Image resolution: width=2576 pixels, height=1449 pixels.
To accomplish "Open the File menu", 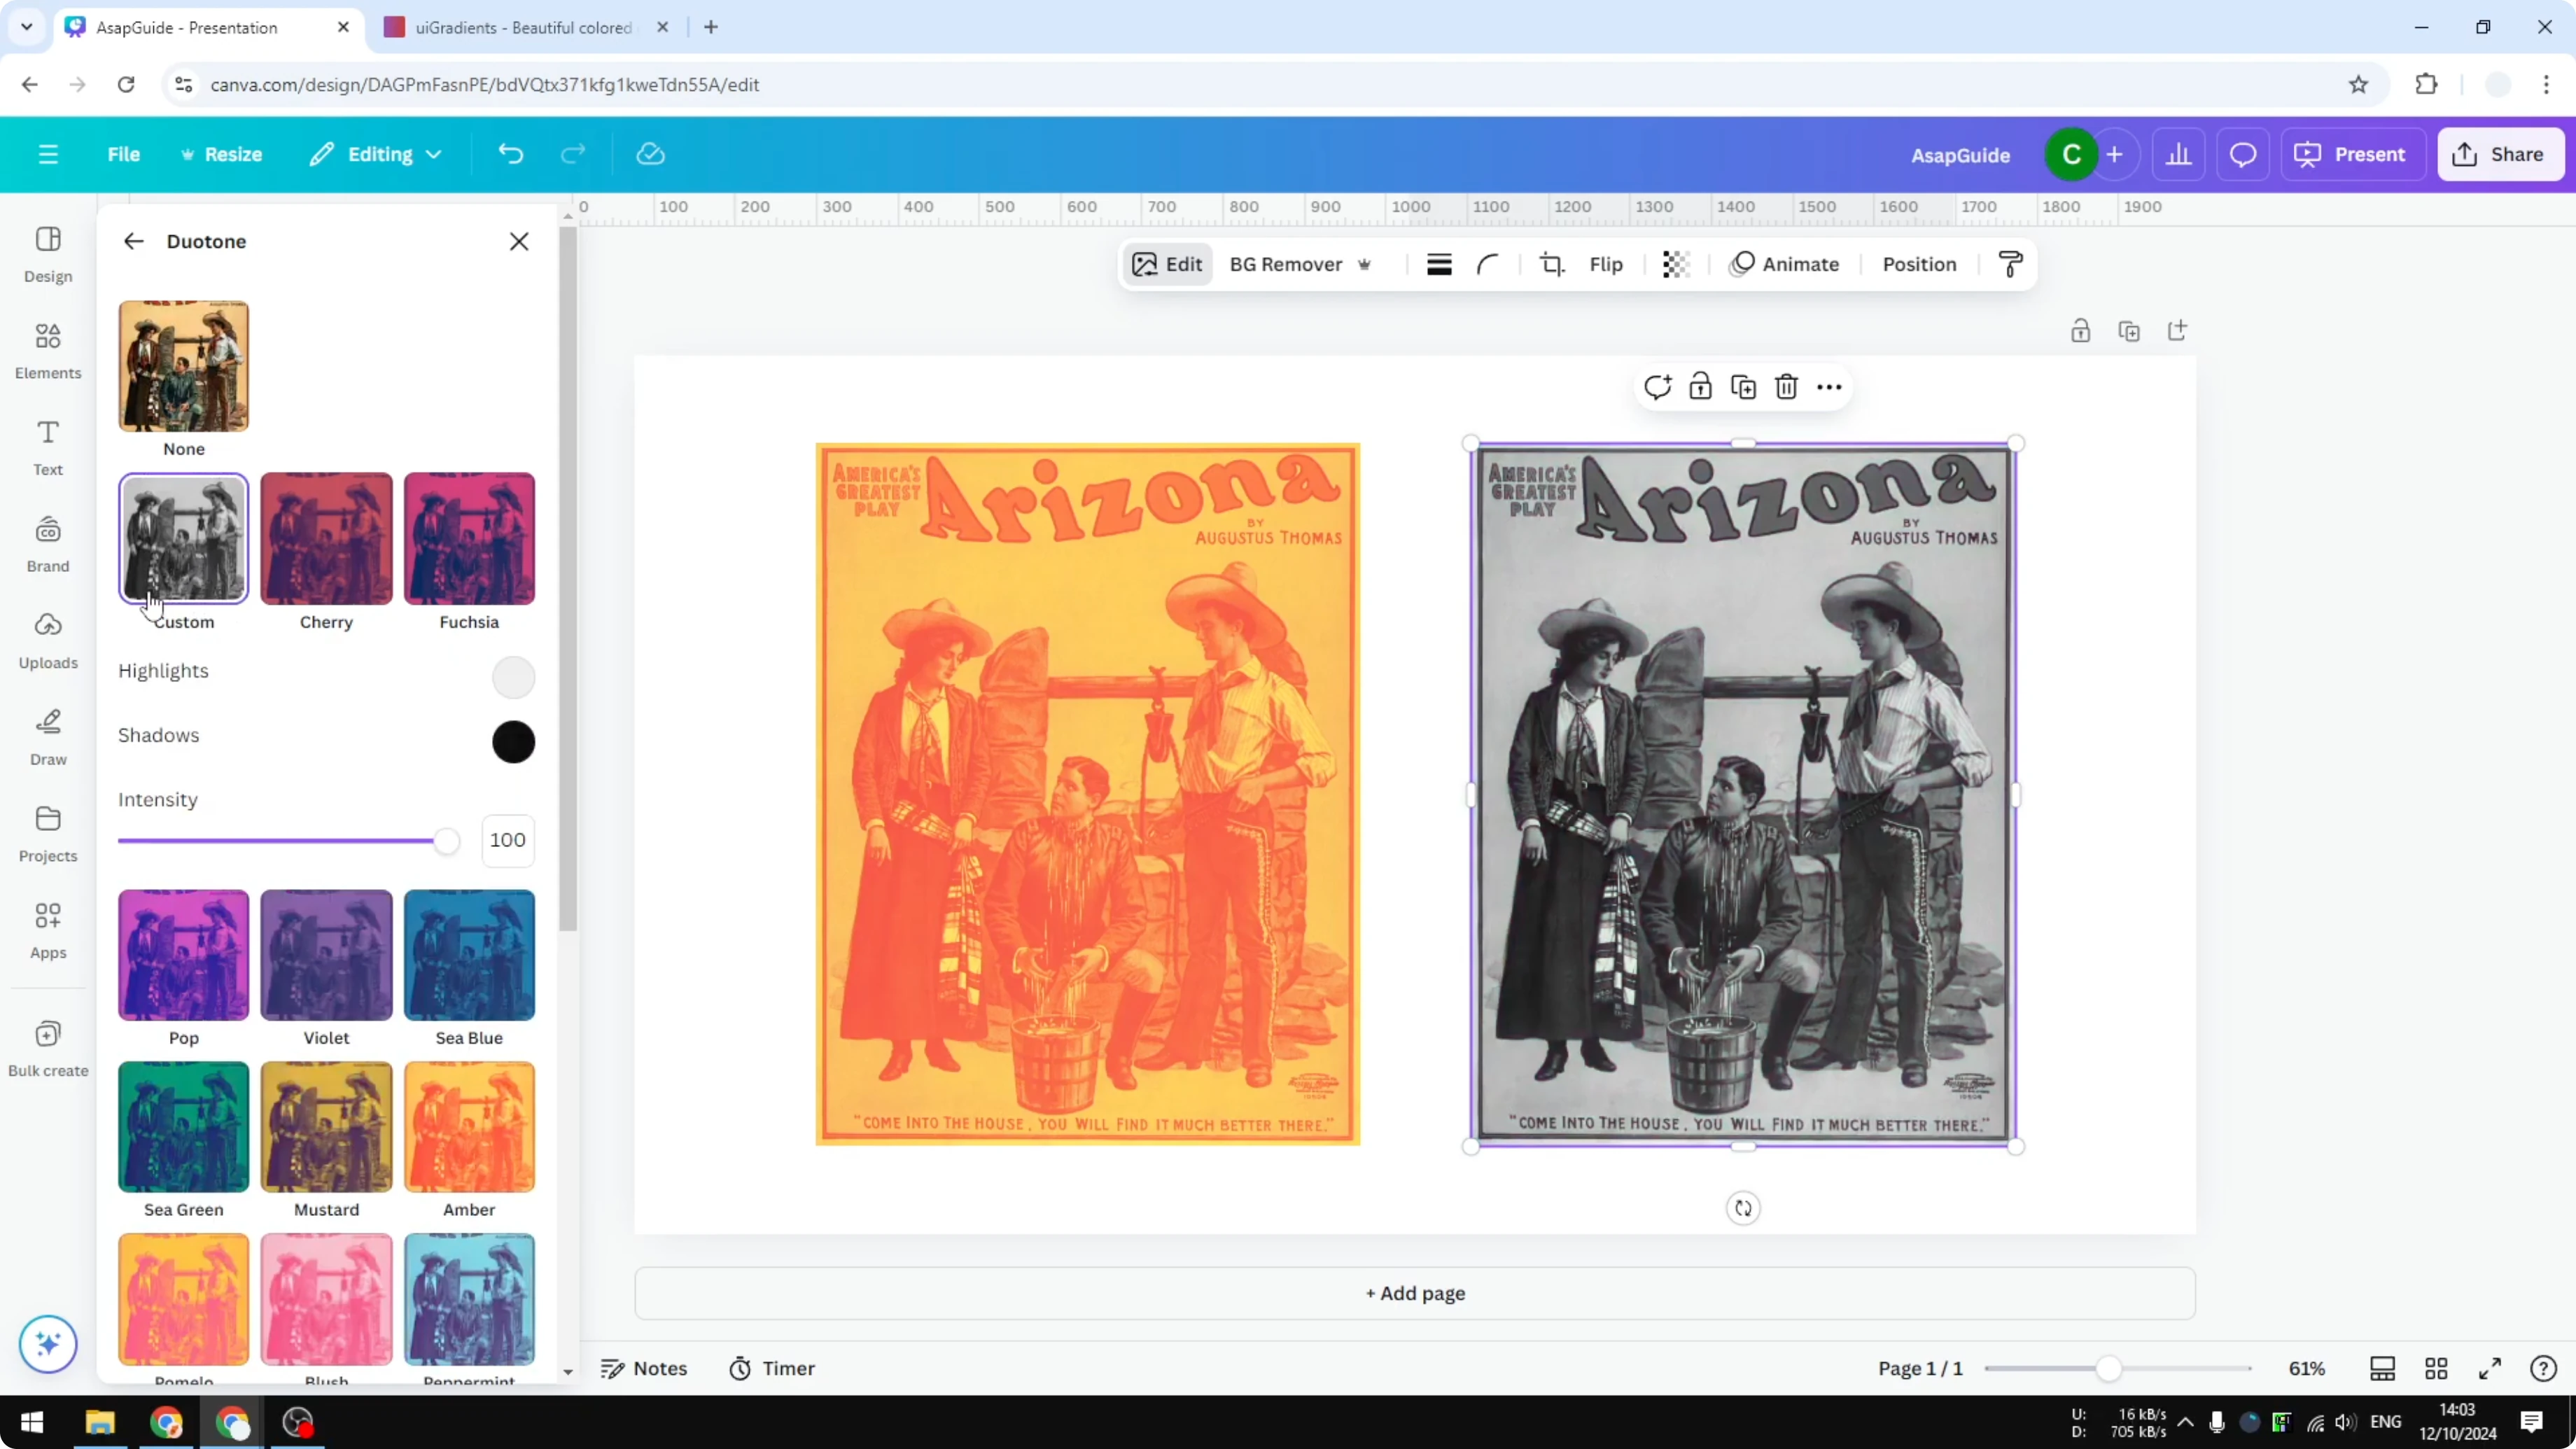I will pos(124,154).
